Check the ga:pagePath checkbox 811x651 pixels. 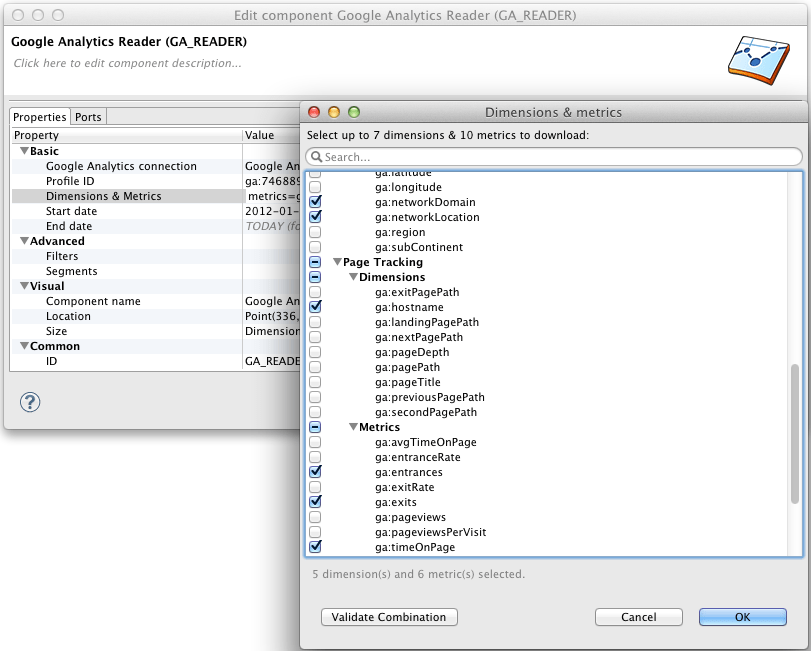[x=316, y=367]
